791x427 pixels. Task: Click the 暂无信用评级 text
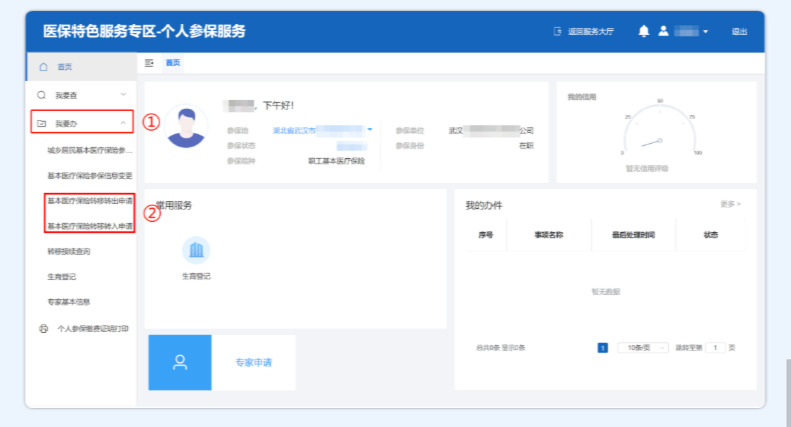tap(647, 168)
